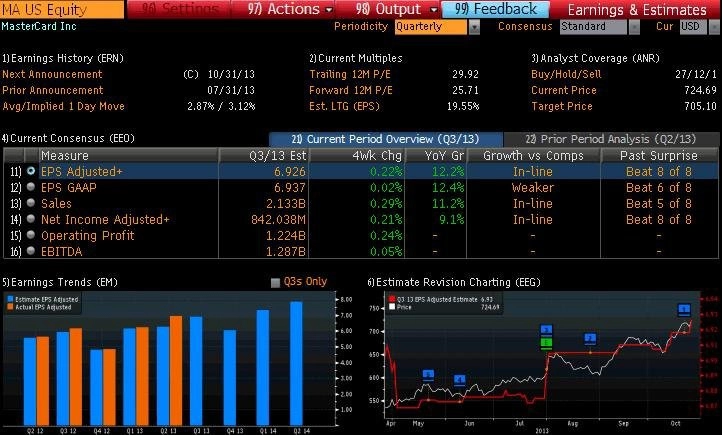Select the Operating Profit radio button
Viewport: 722px width, 435px height.
pyautogui.click(x=31, y=235)
